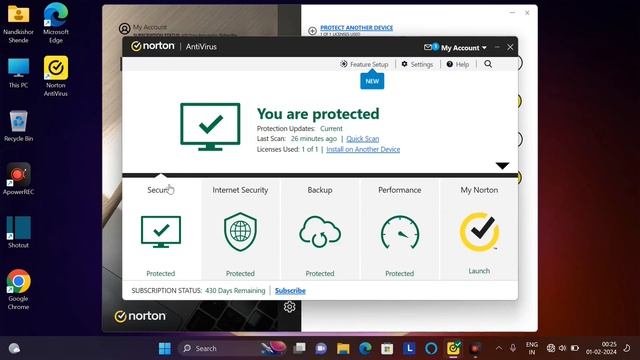Click the plus icon beside Protect Another Device
The image size is (640, 360).
pos(312,31)
